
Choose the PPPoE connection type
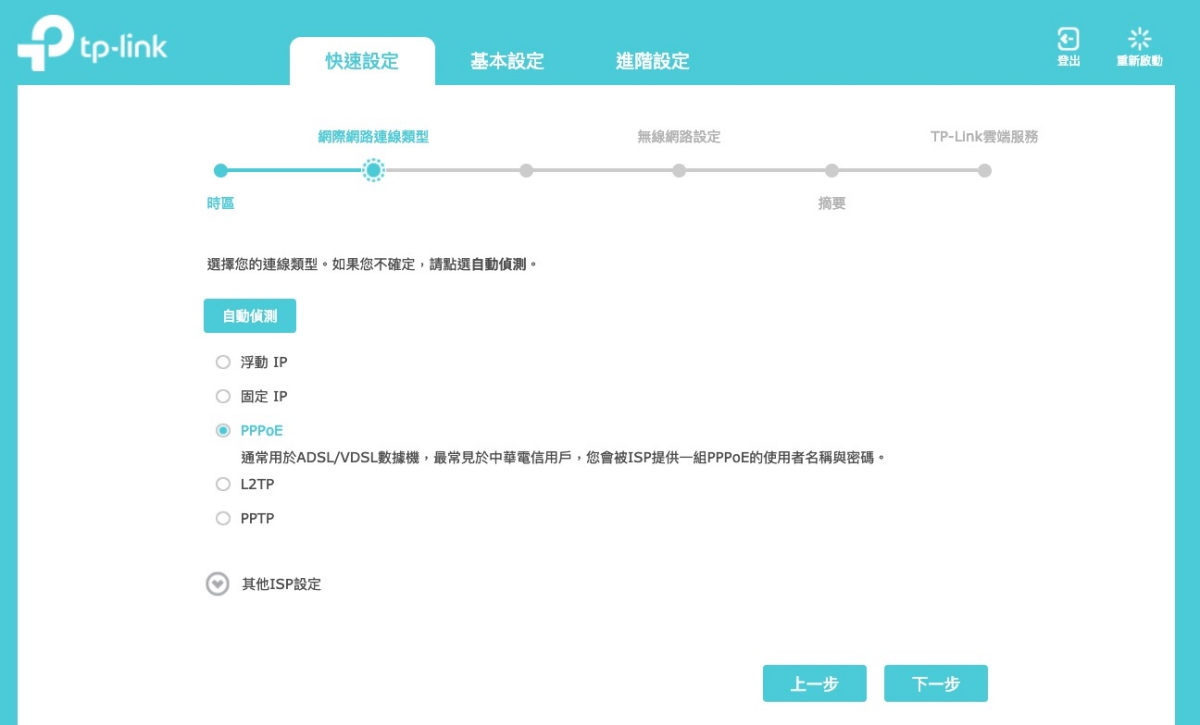click(223, 430)
